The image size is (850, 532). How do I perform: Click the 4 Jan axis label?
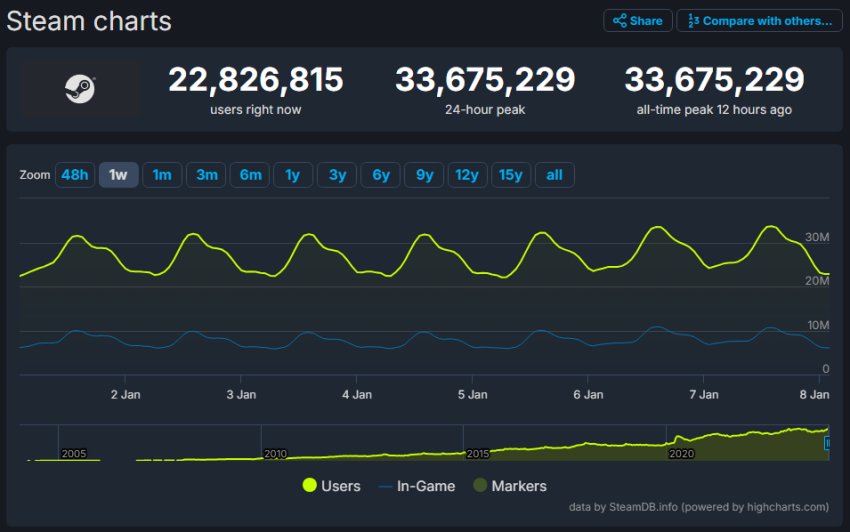pyautogui.click(x=357, y=395)
